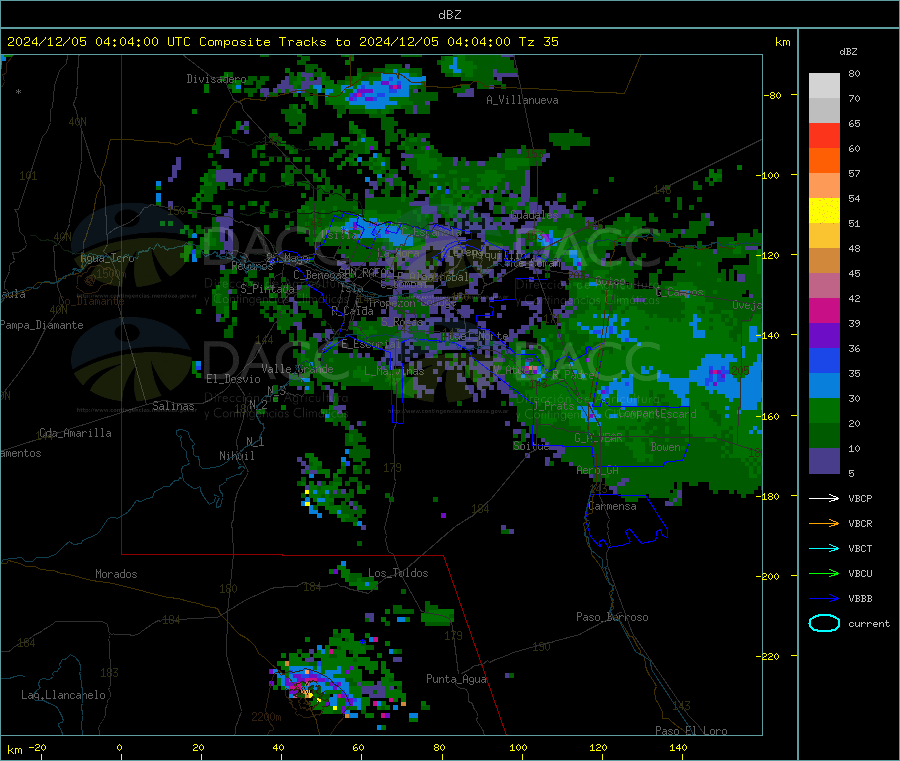Click the 100 km horizontal axis tick

point(518,747)
